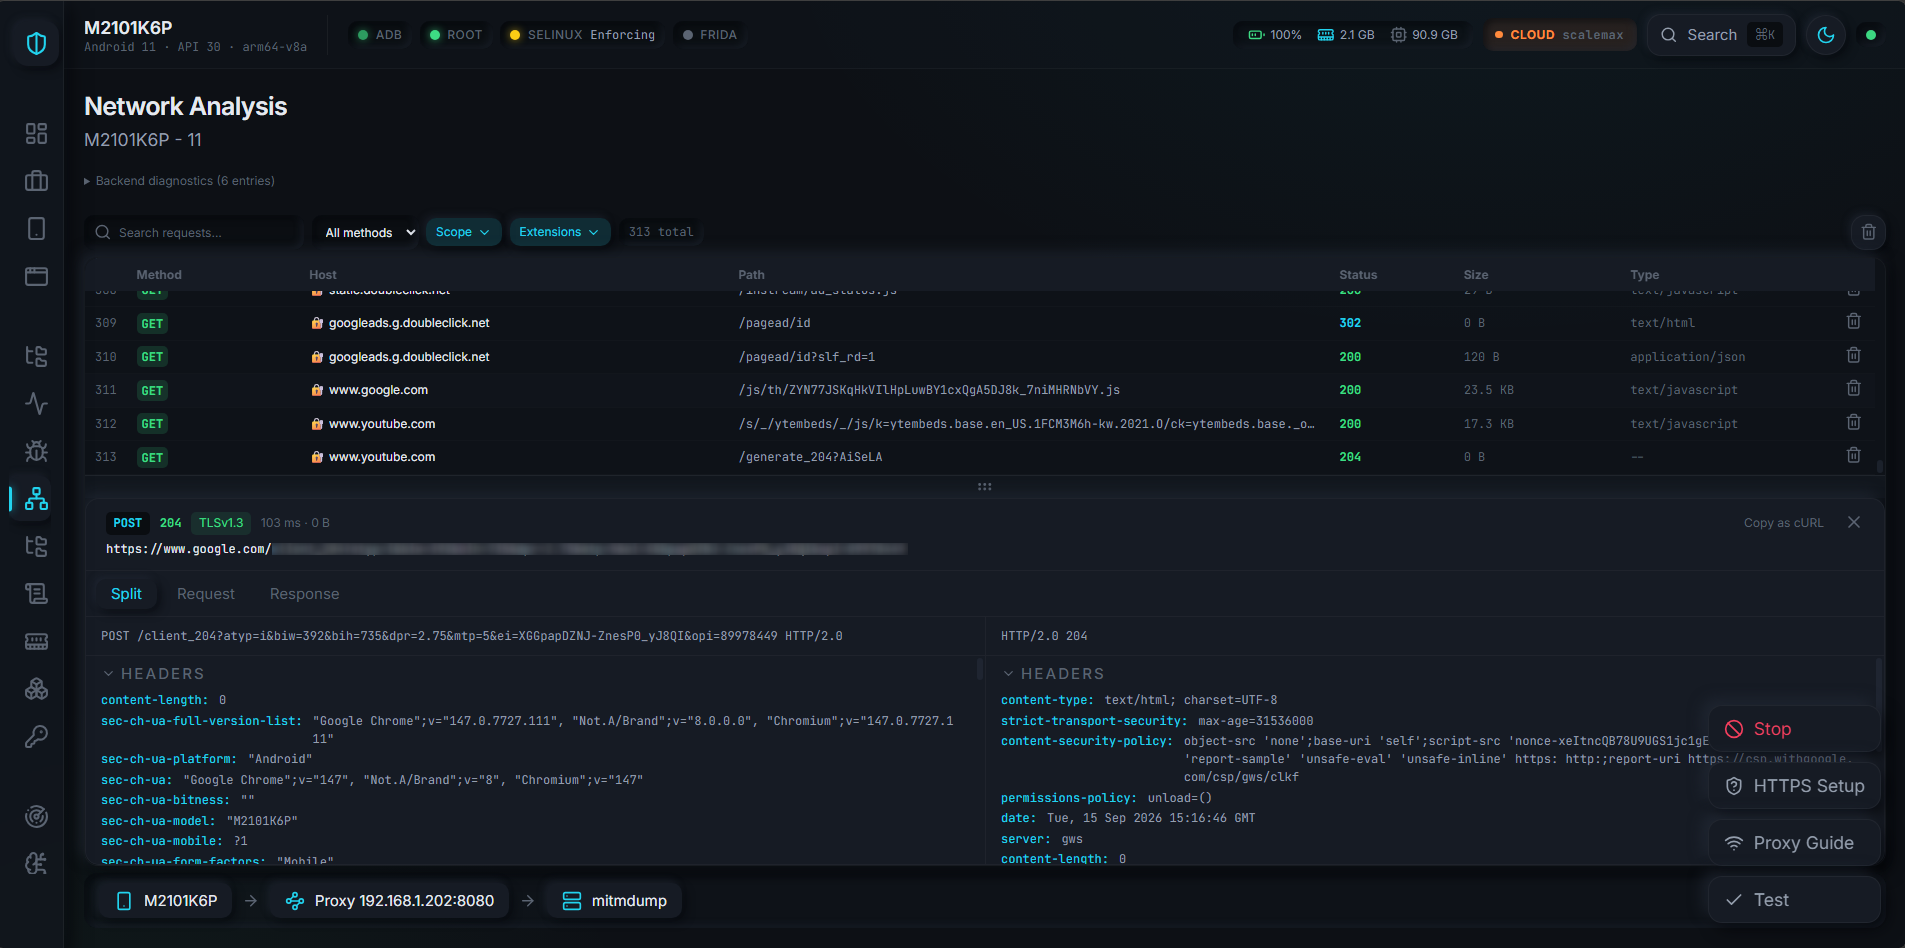Image resolution: width=1905 pixels, height=948 pixels.
Task: Delete request 311 via its trash icon
Action: (x=1853, y=388)
